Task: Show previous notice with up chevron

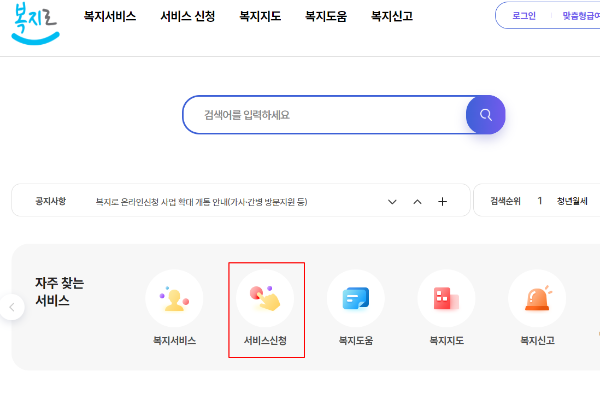Action: [417, 202]
